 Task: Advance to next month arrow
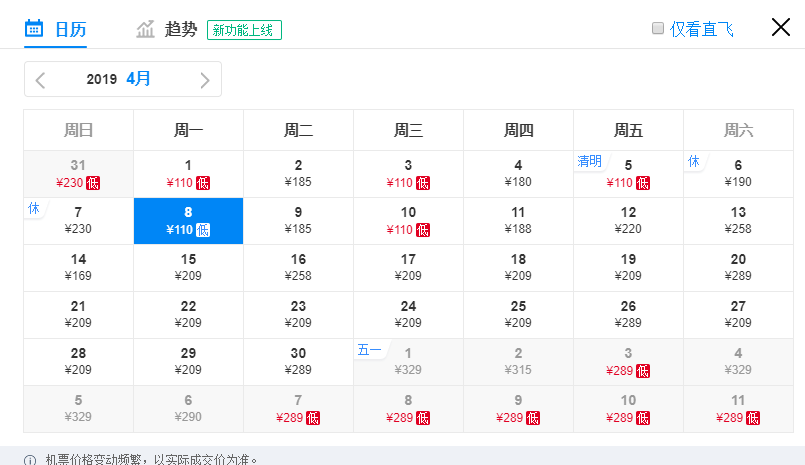coord(205,80)
